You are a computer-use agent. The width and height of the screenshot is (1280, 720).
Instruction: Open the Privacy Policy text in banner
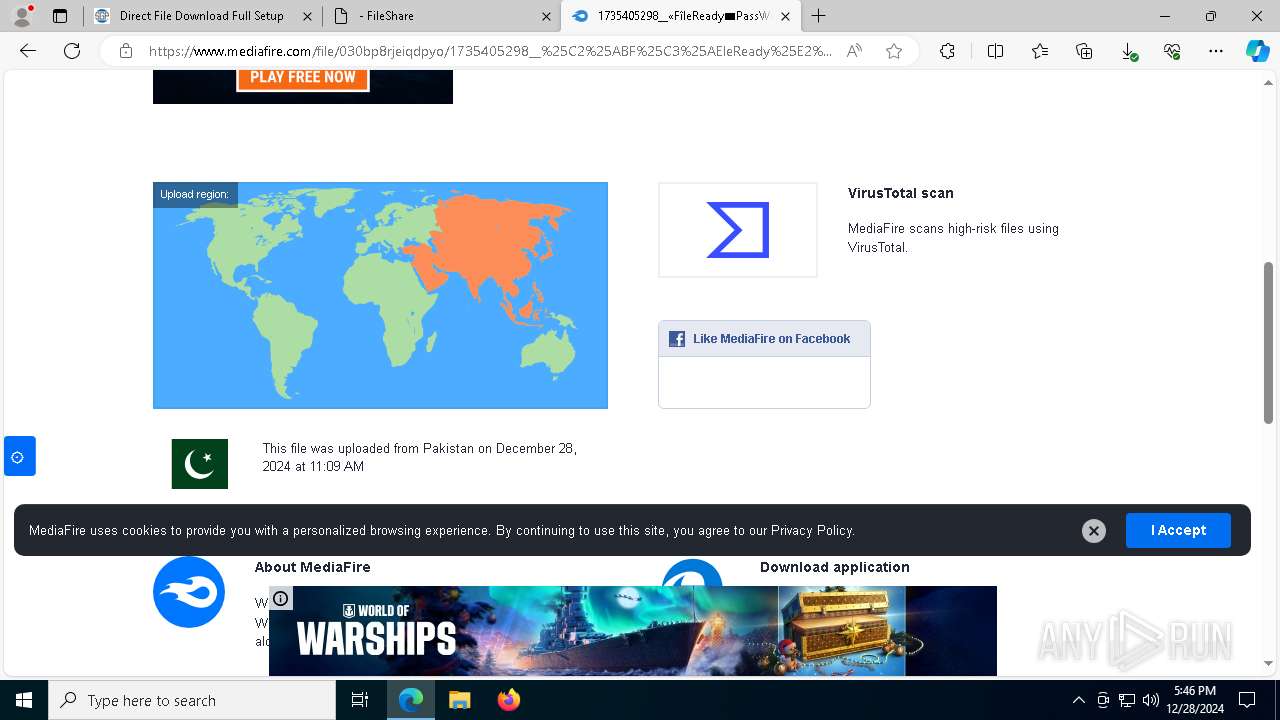pyautogui.click(x=812, y=530)
